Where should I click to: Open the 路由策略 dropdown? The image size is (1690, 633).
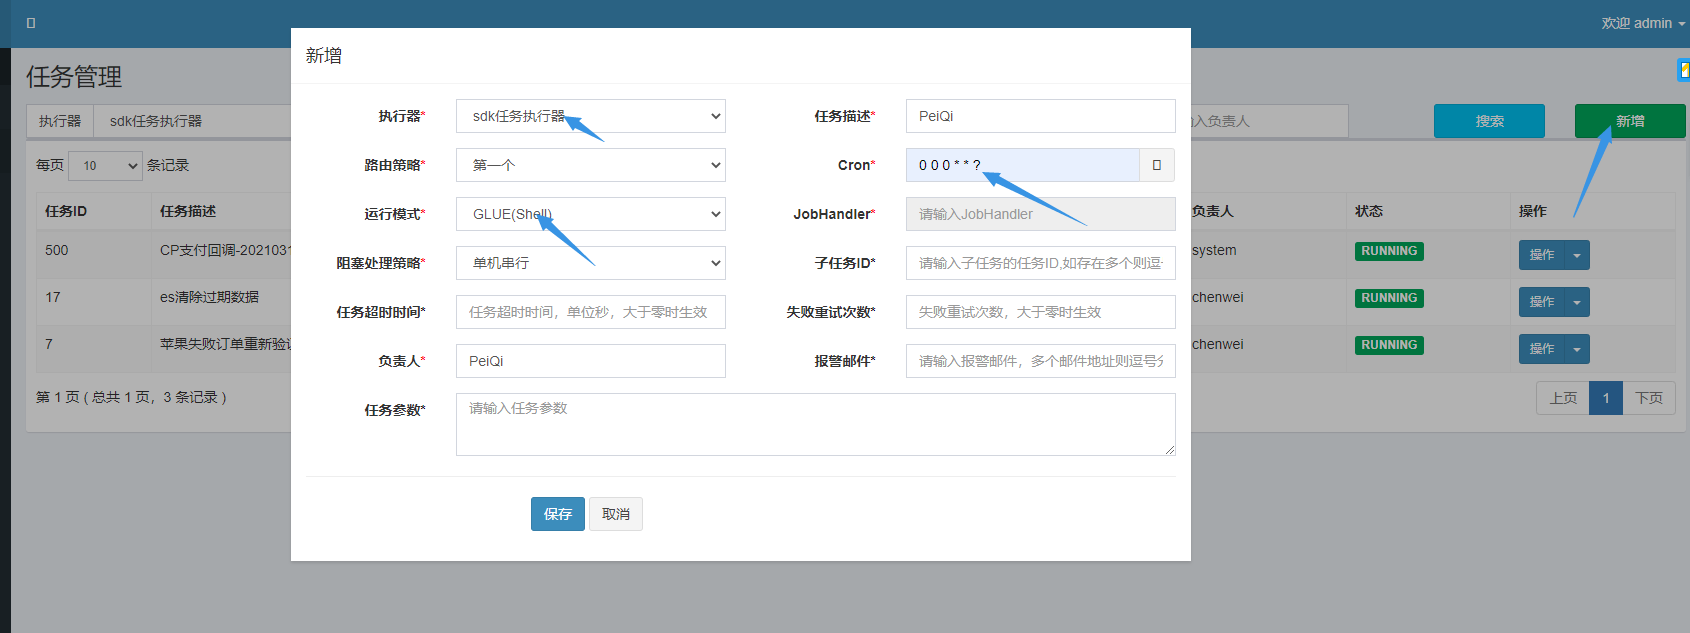[590, 165]
